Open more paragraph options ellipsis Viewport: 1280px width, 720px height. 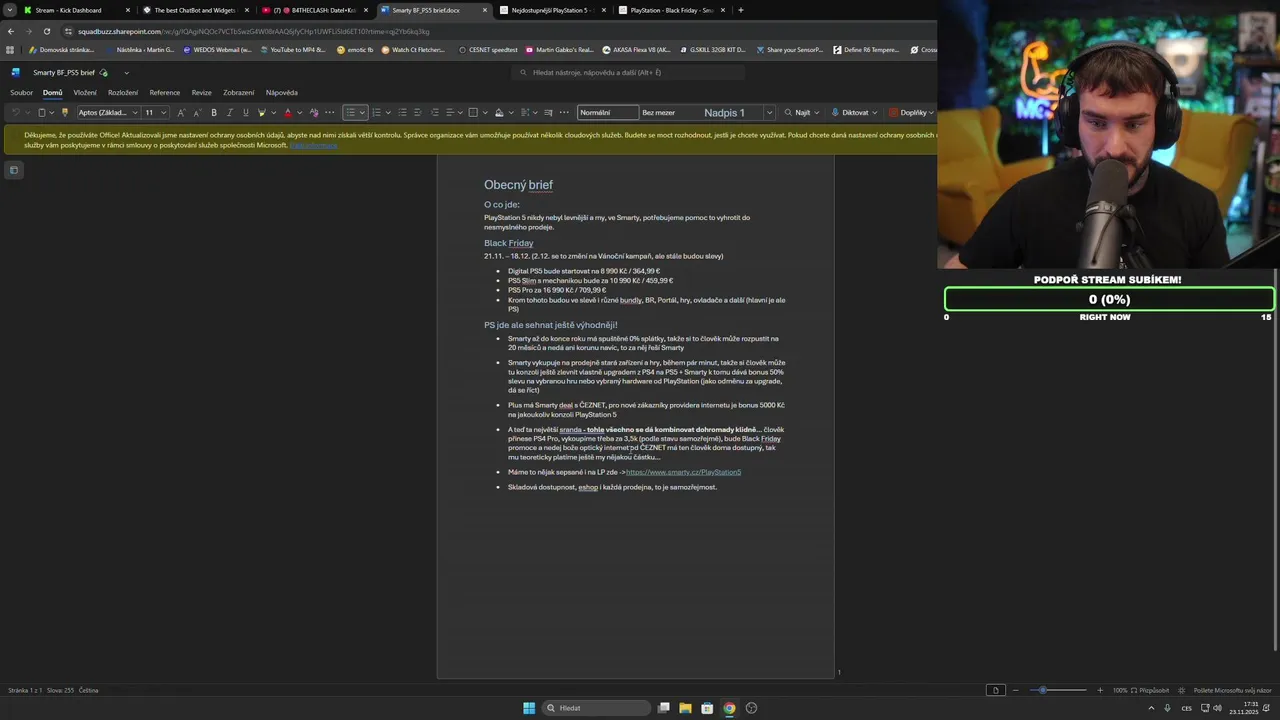(x=564, y=112)
